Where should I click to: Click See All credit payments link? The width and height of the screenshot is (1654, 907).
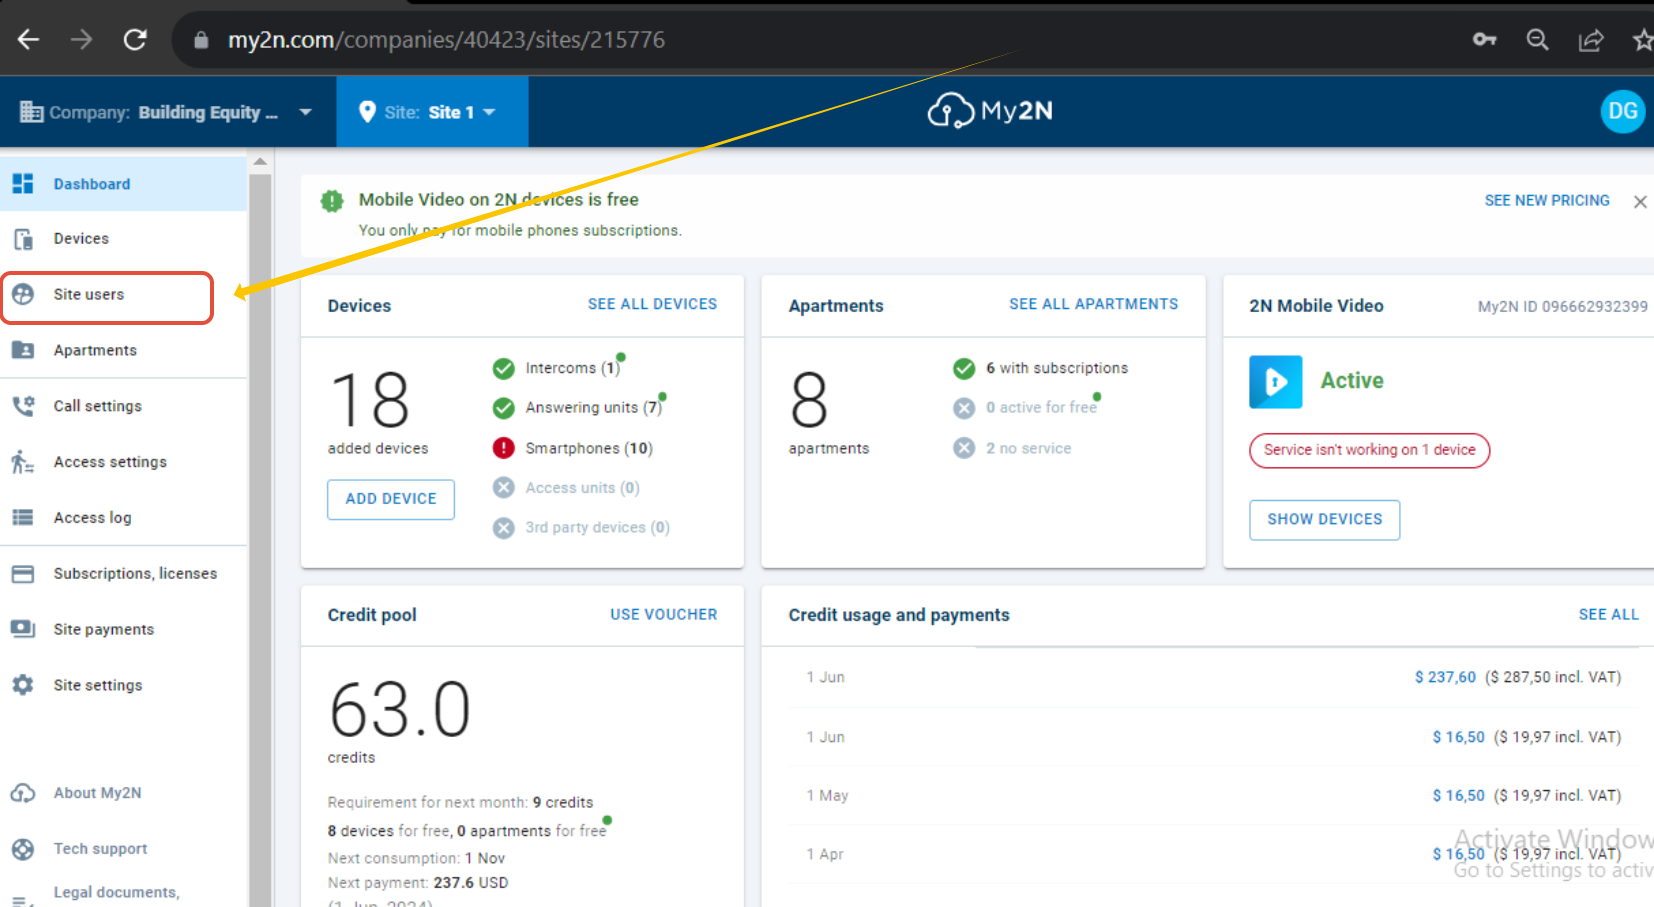coord(1609,615)
